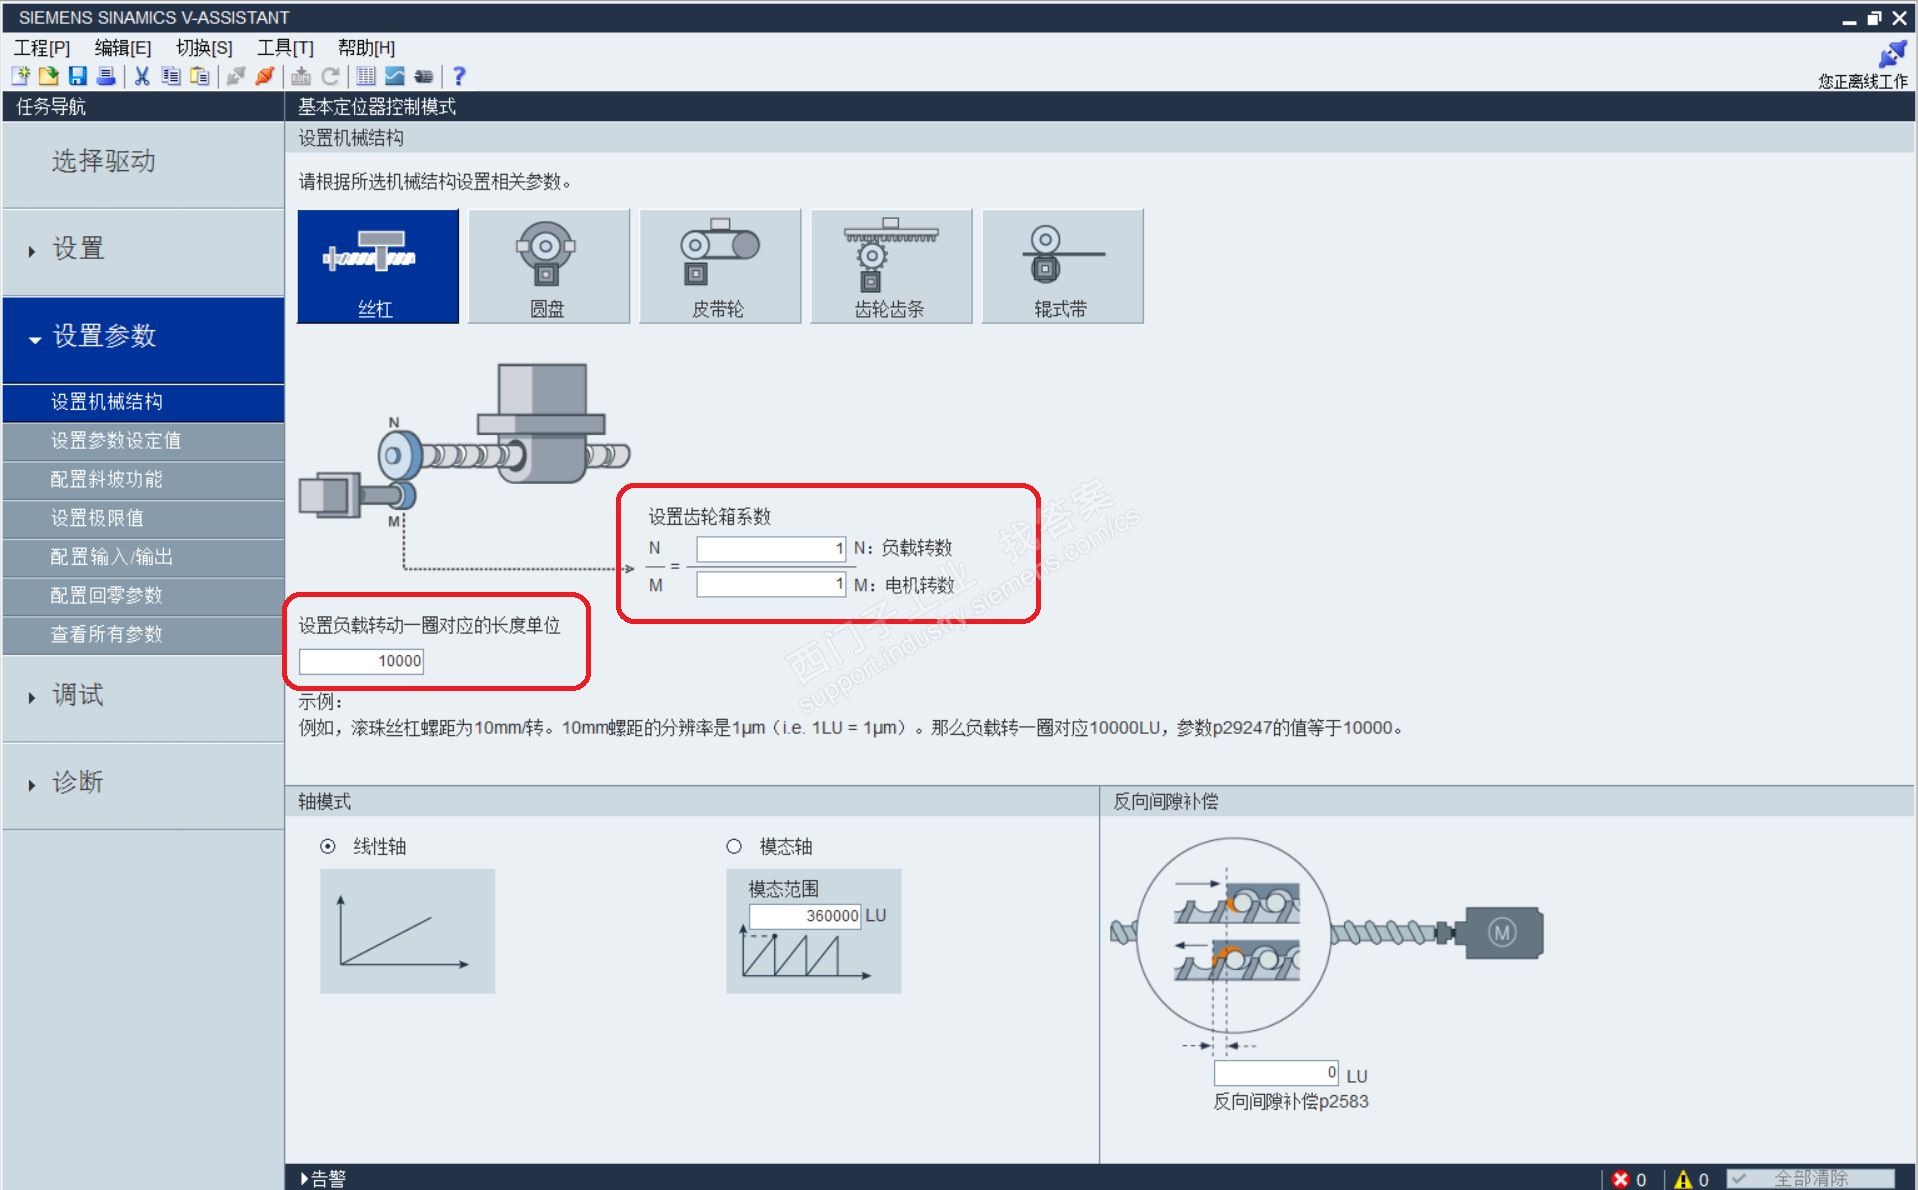1918x1190 pixels.
Task: Open the 编辑[E] menu
Action: pos(123,48)
